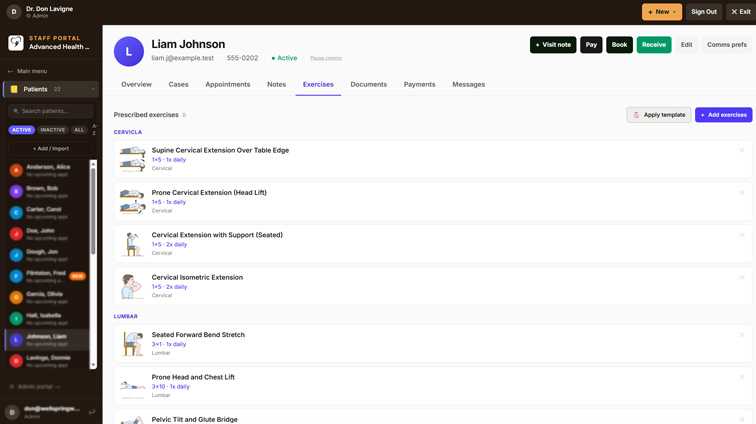Click the Apply template button

click(x=659, y=115)
